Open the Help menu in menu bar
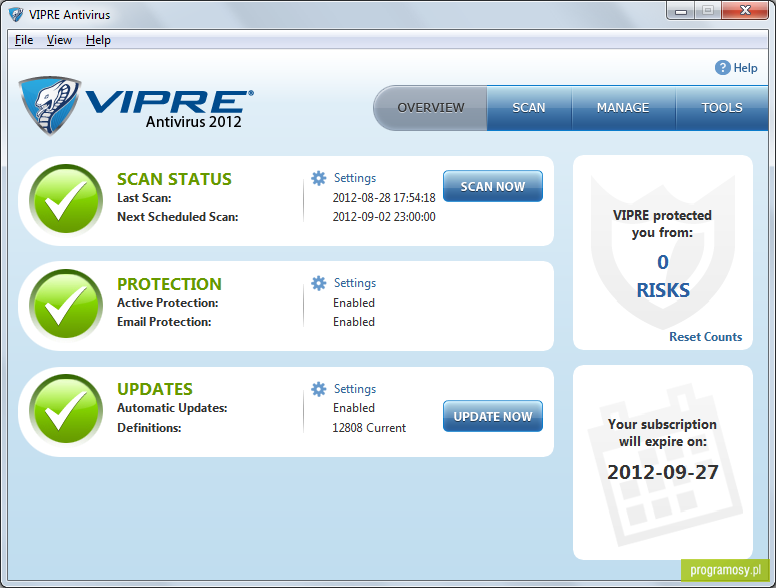This screenshot has width=776, height=588. tap(98, 40)
